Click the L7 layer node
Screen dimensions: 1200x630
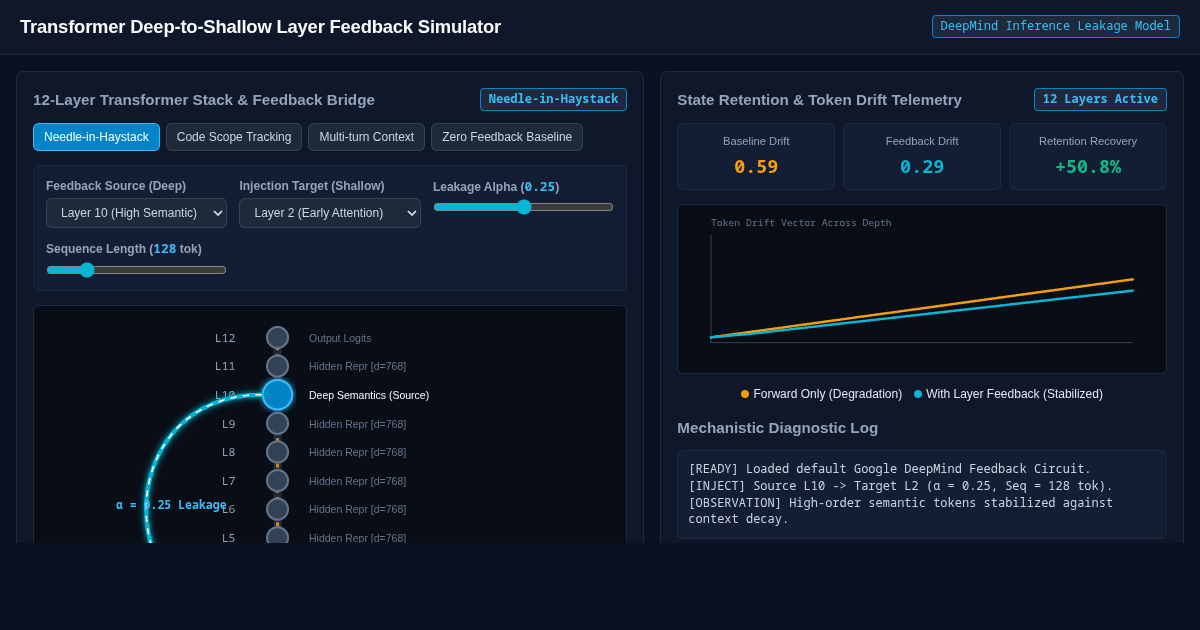click(277, 481)
